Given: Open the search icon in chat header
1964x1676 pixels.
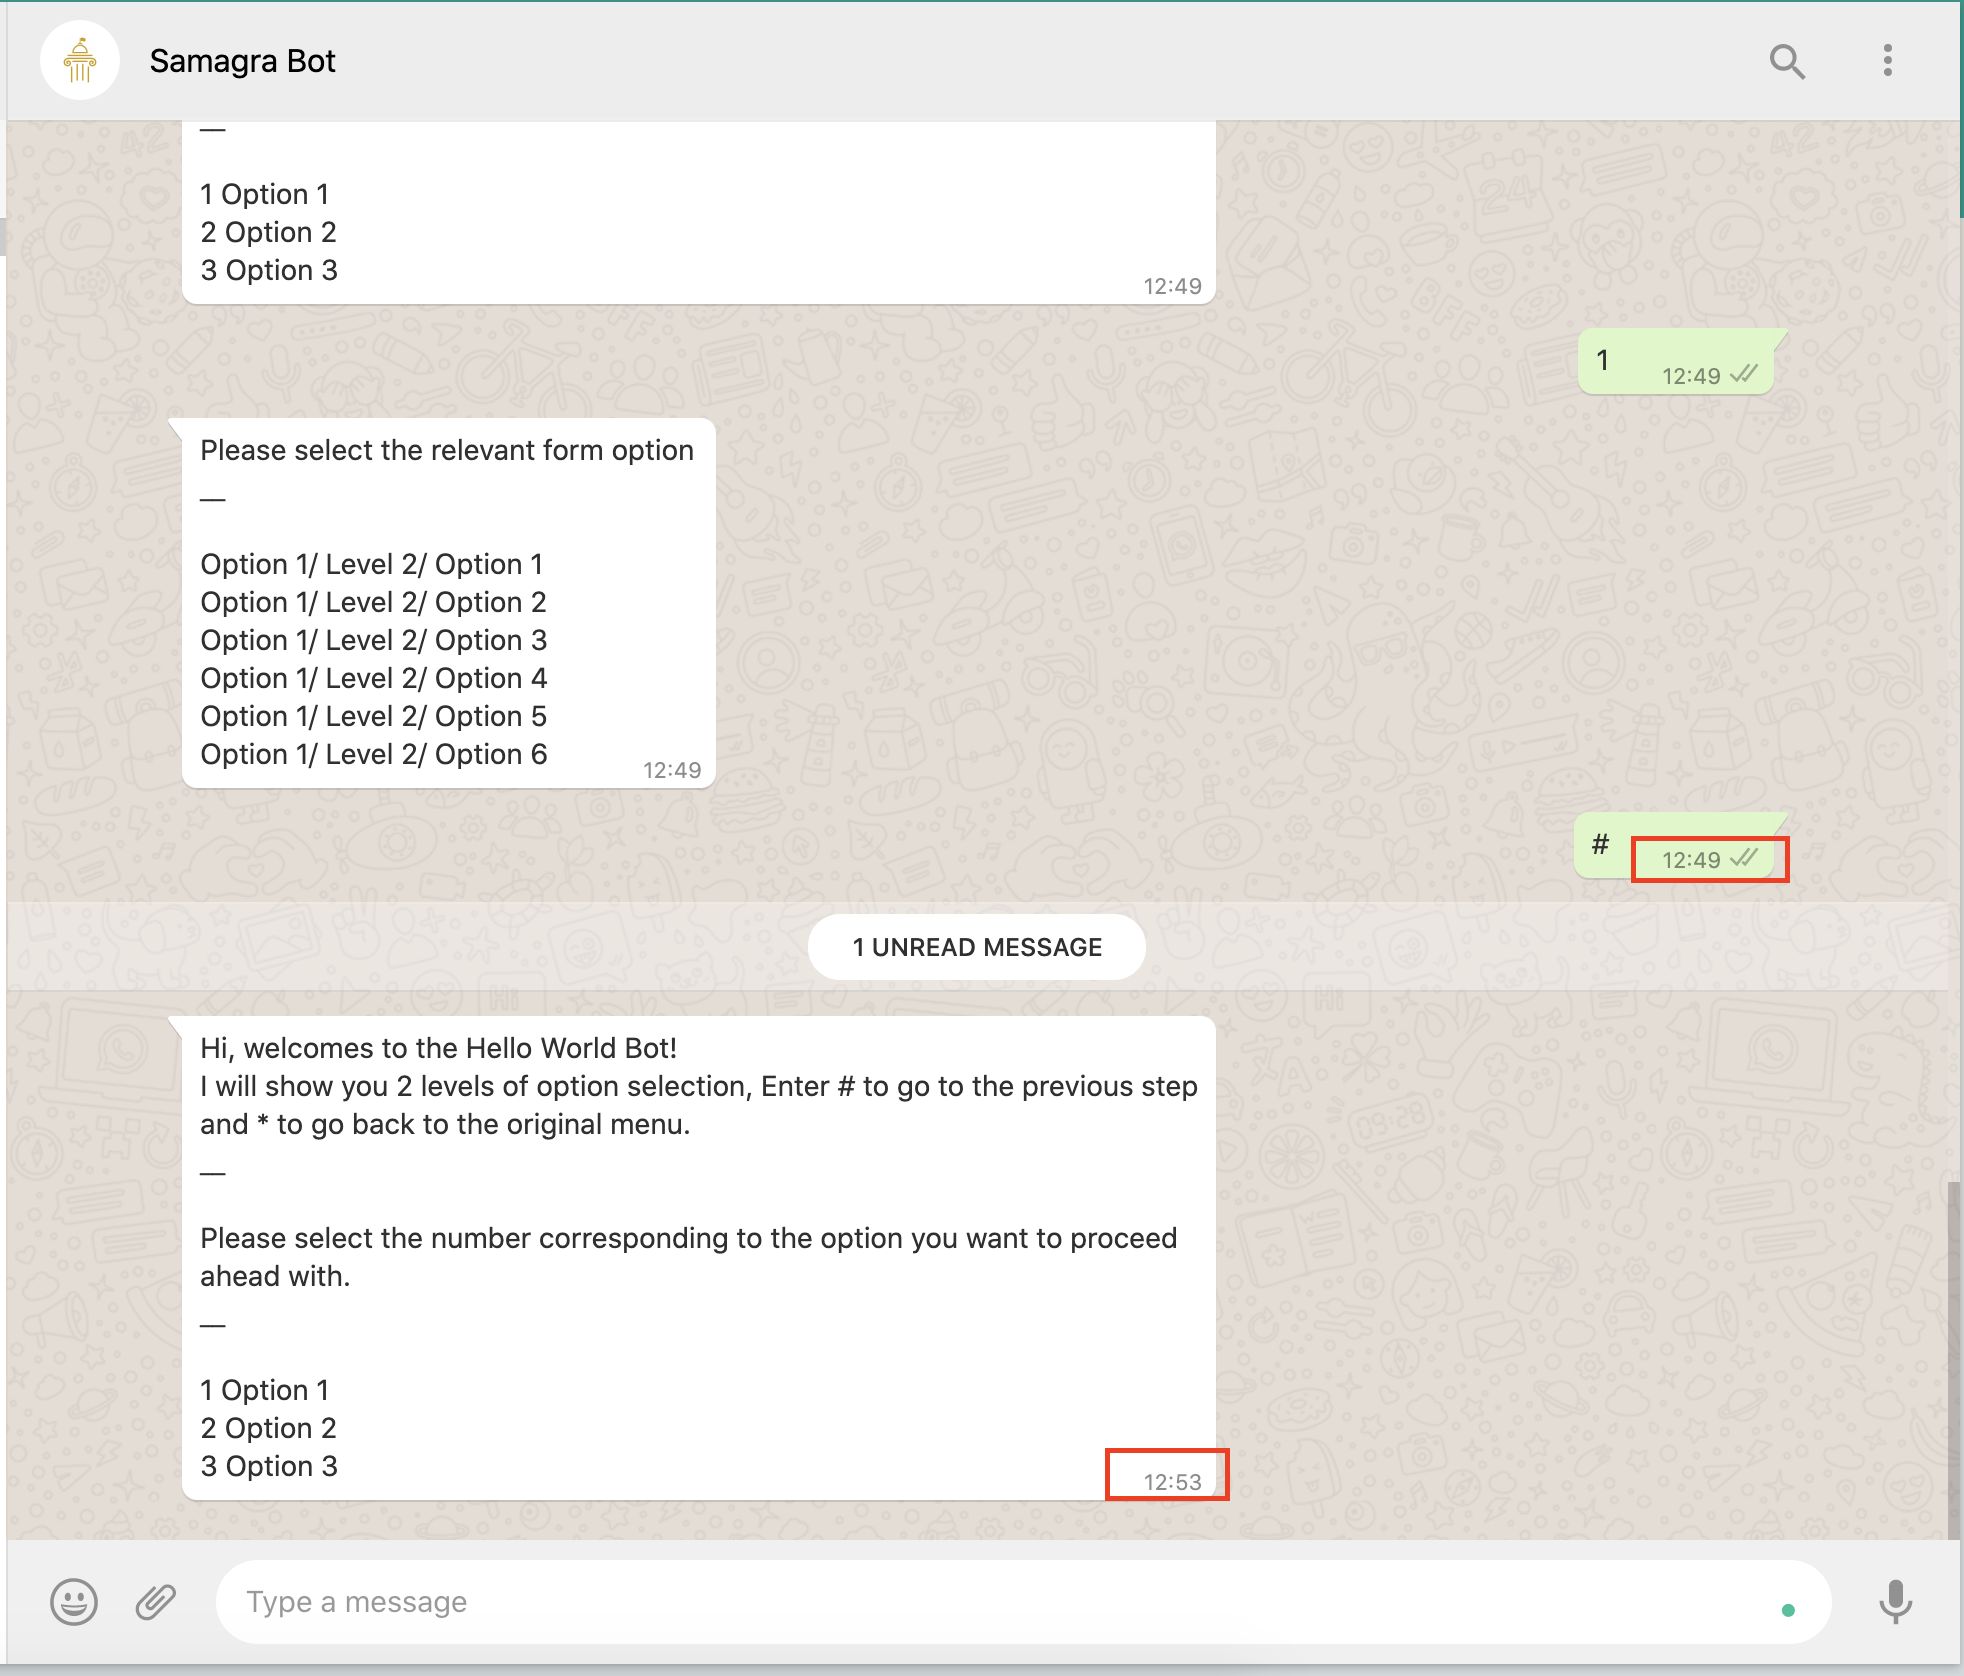Looking at the screenshot, I should (1789, 61).
